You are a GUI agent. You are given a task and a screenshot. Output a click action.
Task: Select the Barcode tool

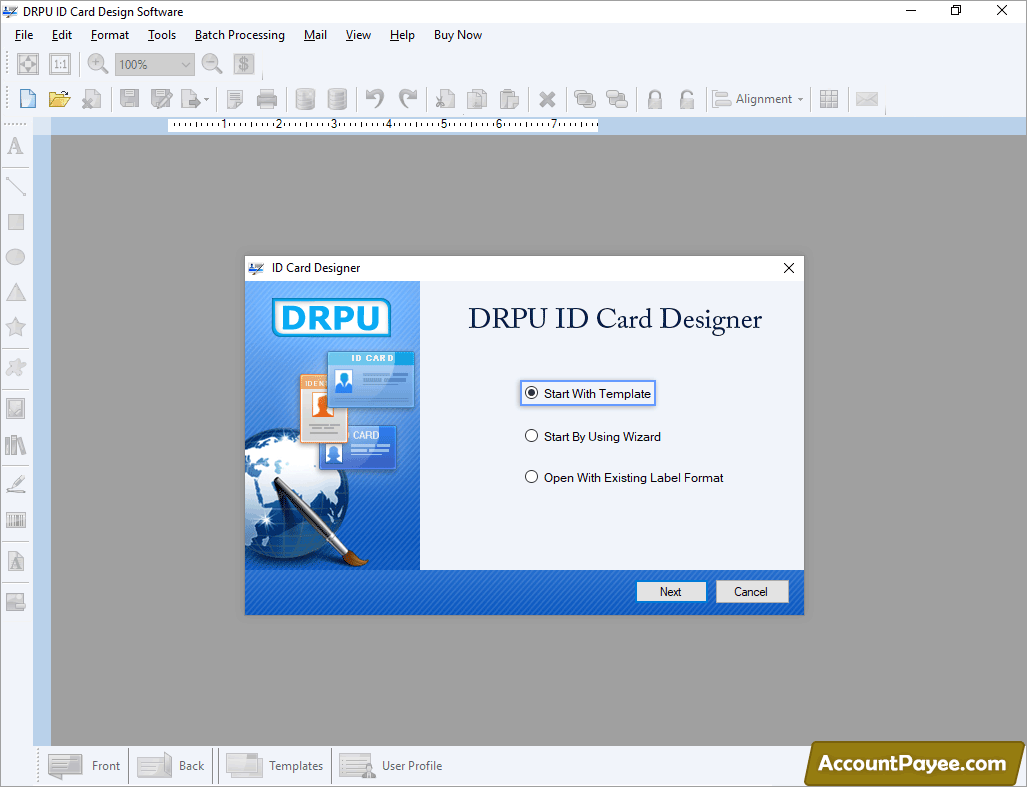(16, 521)
